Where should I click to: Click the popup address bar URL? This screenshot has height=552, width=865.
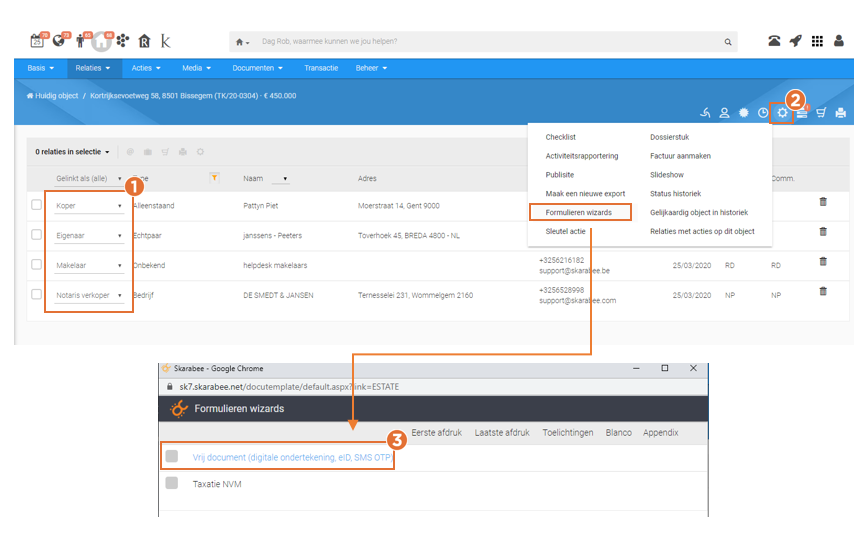coord(289,387)
